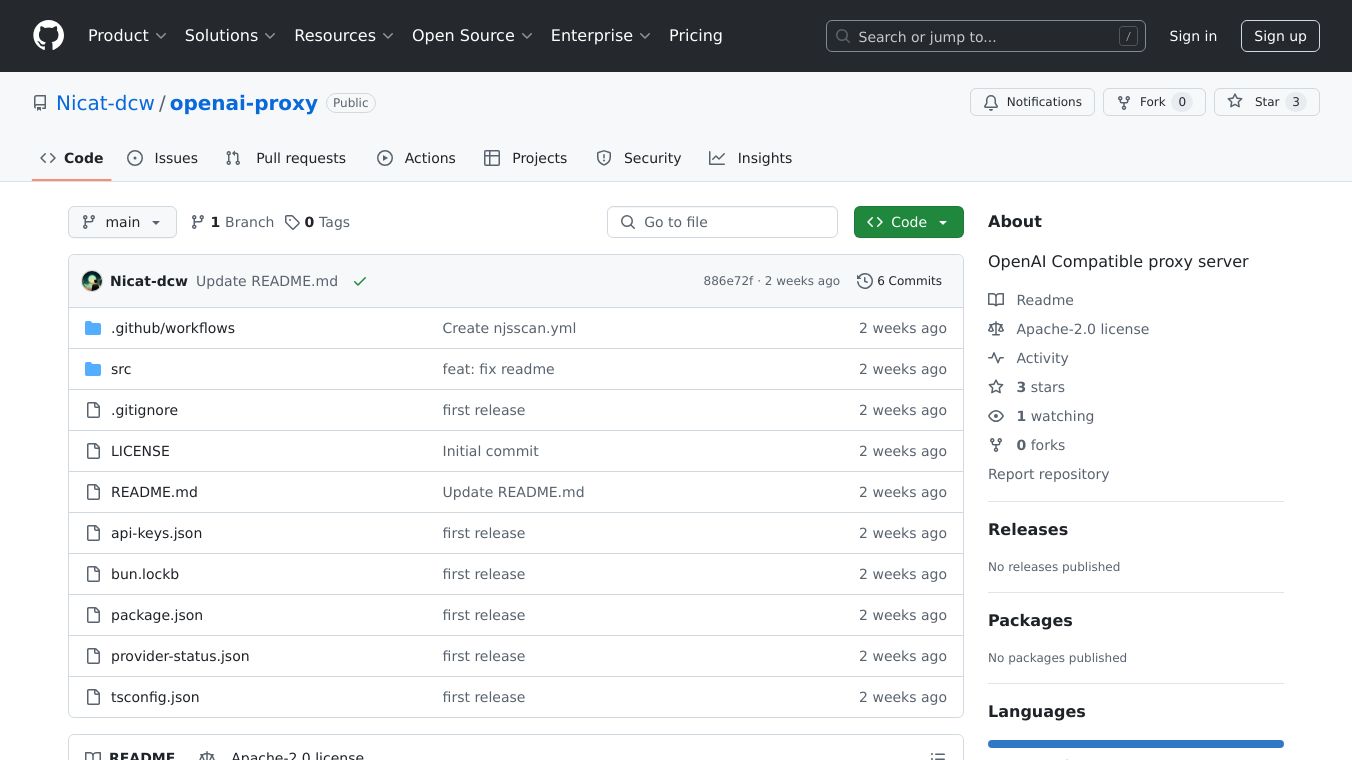Expand the main branch dropdown
This screenshot has height=760, width=1352.
122,222
